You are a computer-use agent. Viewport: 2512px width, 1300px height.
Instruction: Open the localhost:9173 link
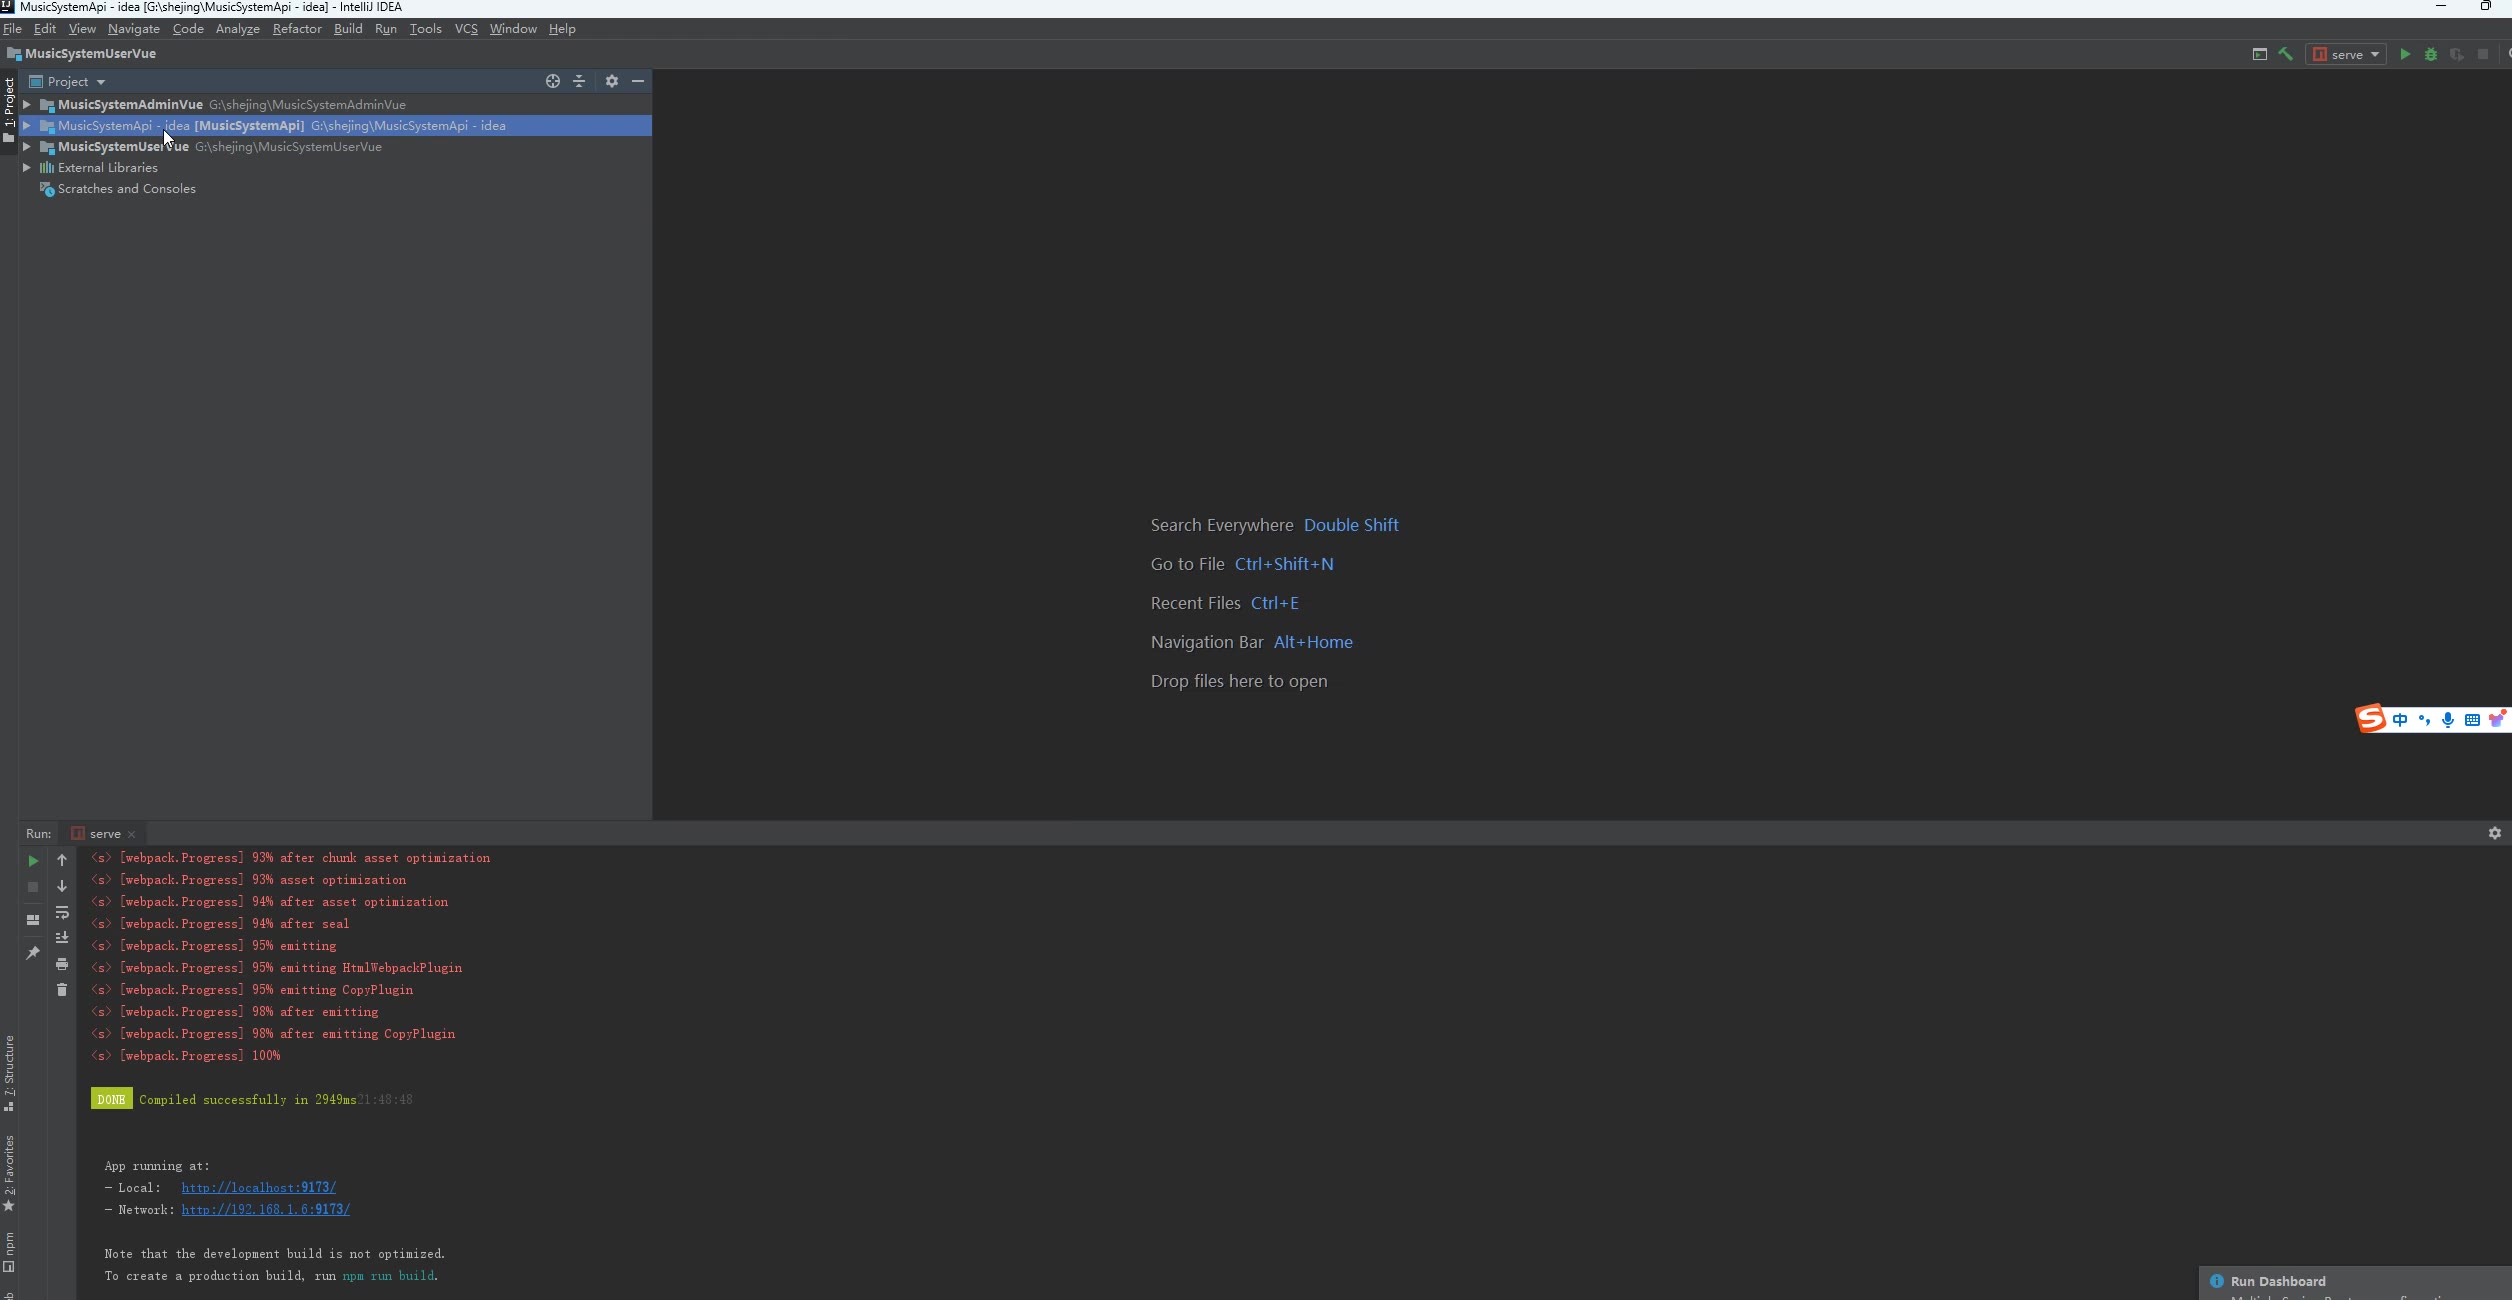[258, 1188]
